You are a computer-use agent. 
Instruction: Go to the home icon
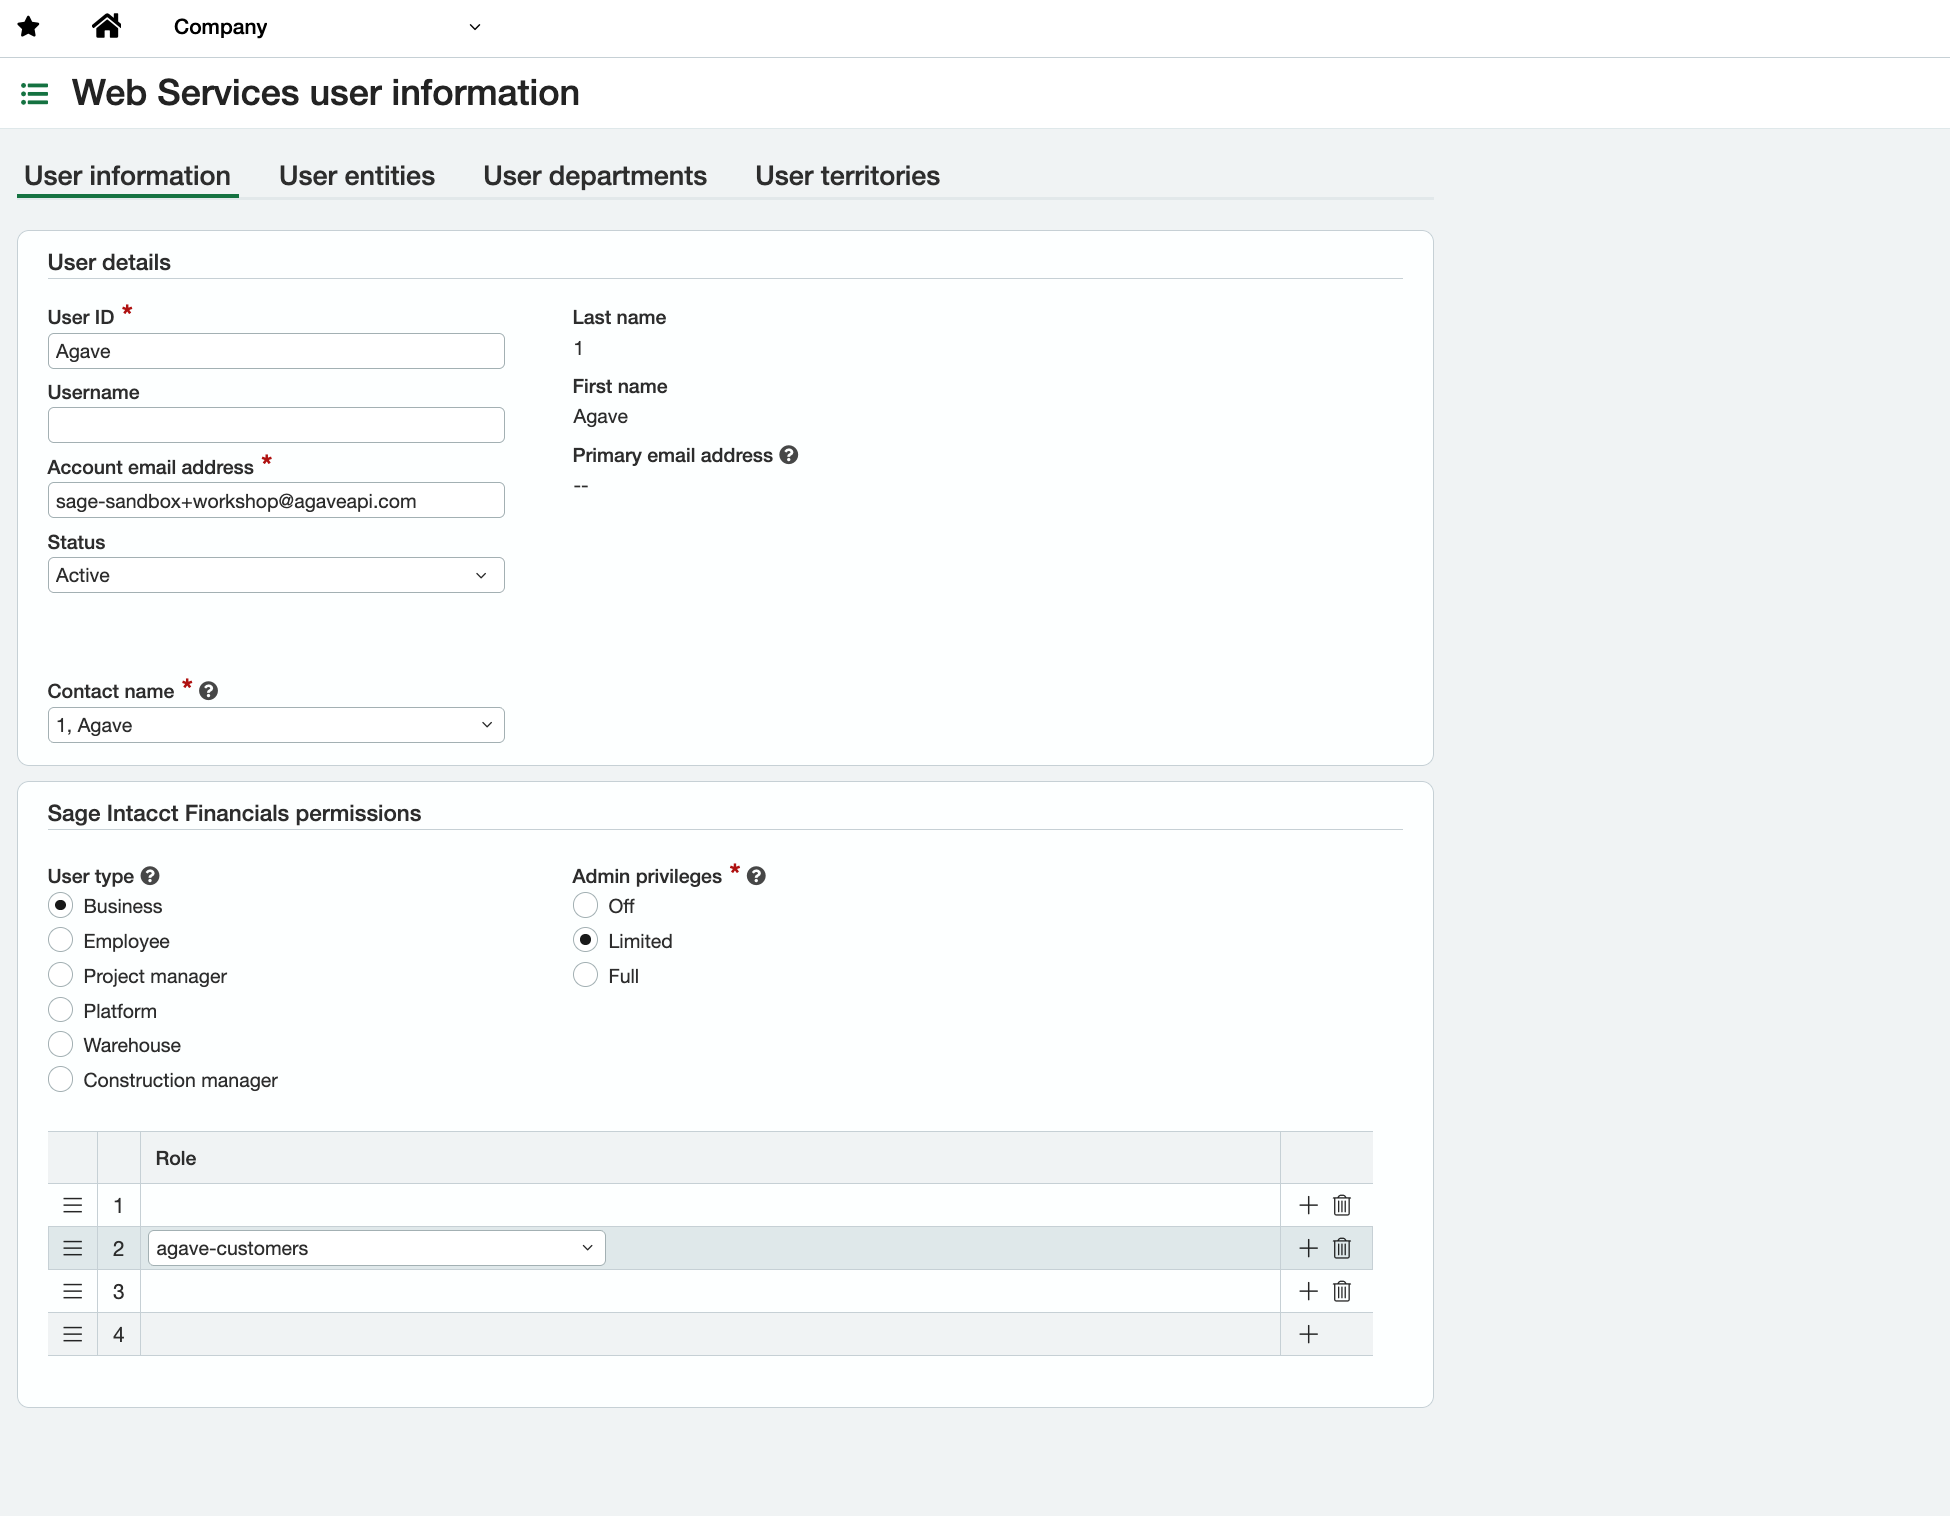coord(106,26)
